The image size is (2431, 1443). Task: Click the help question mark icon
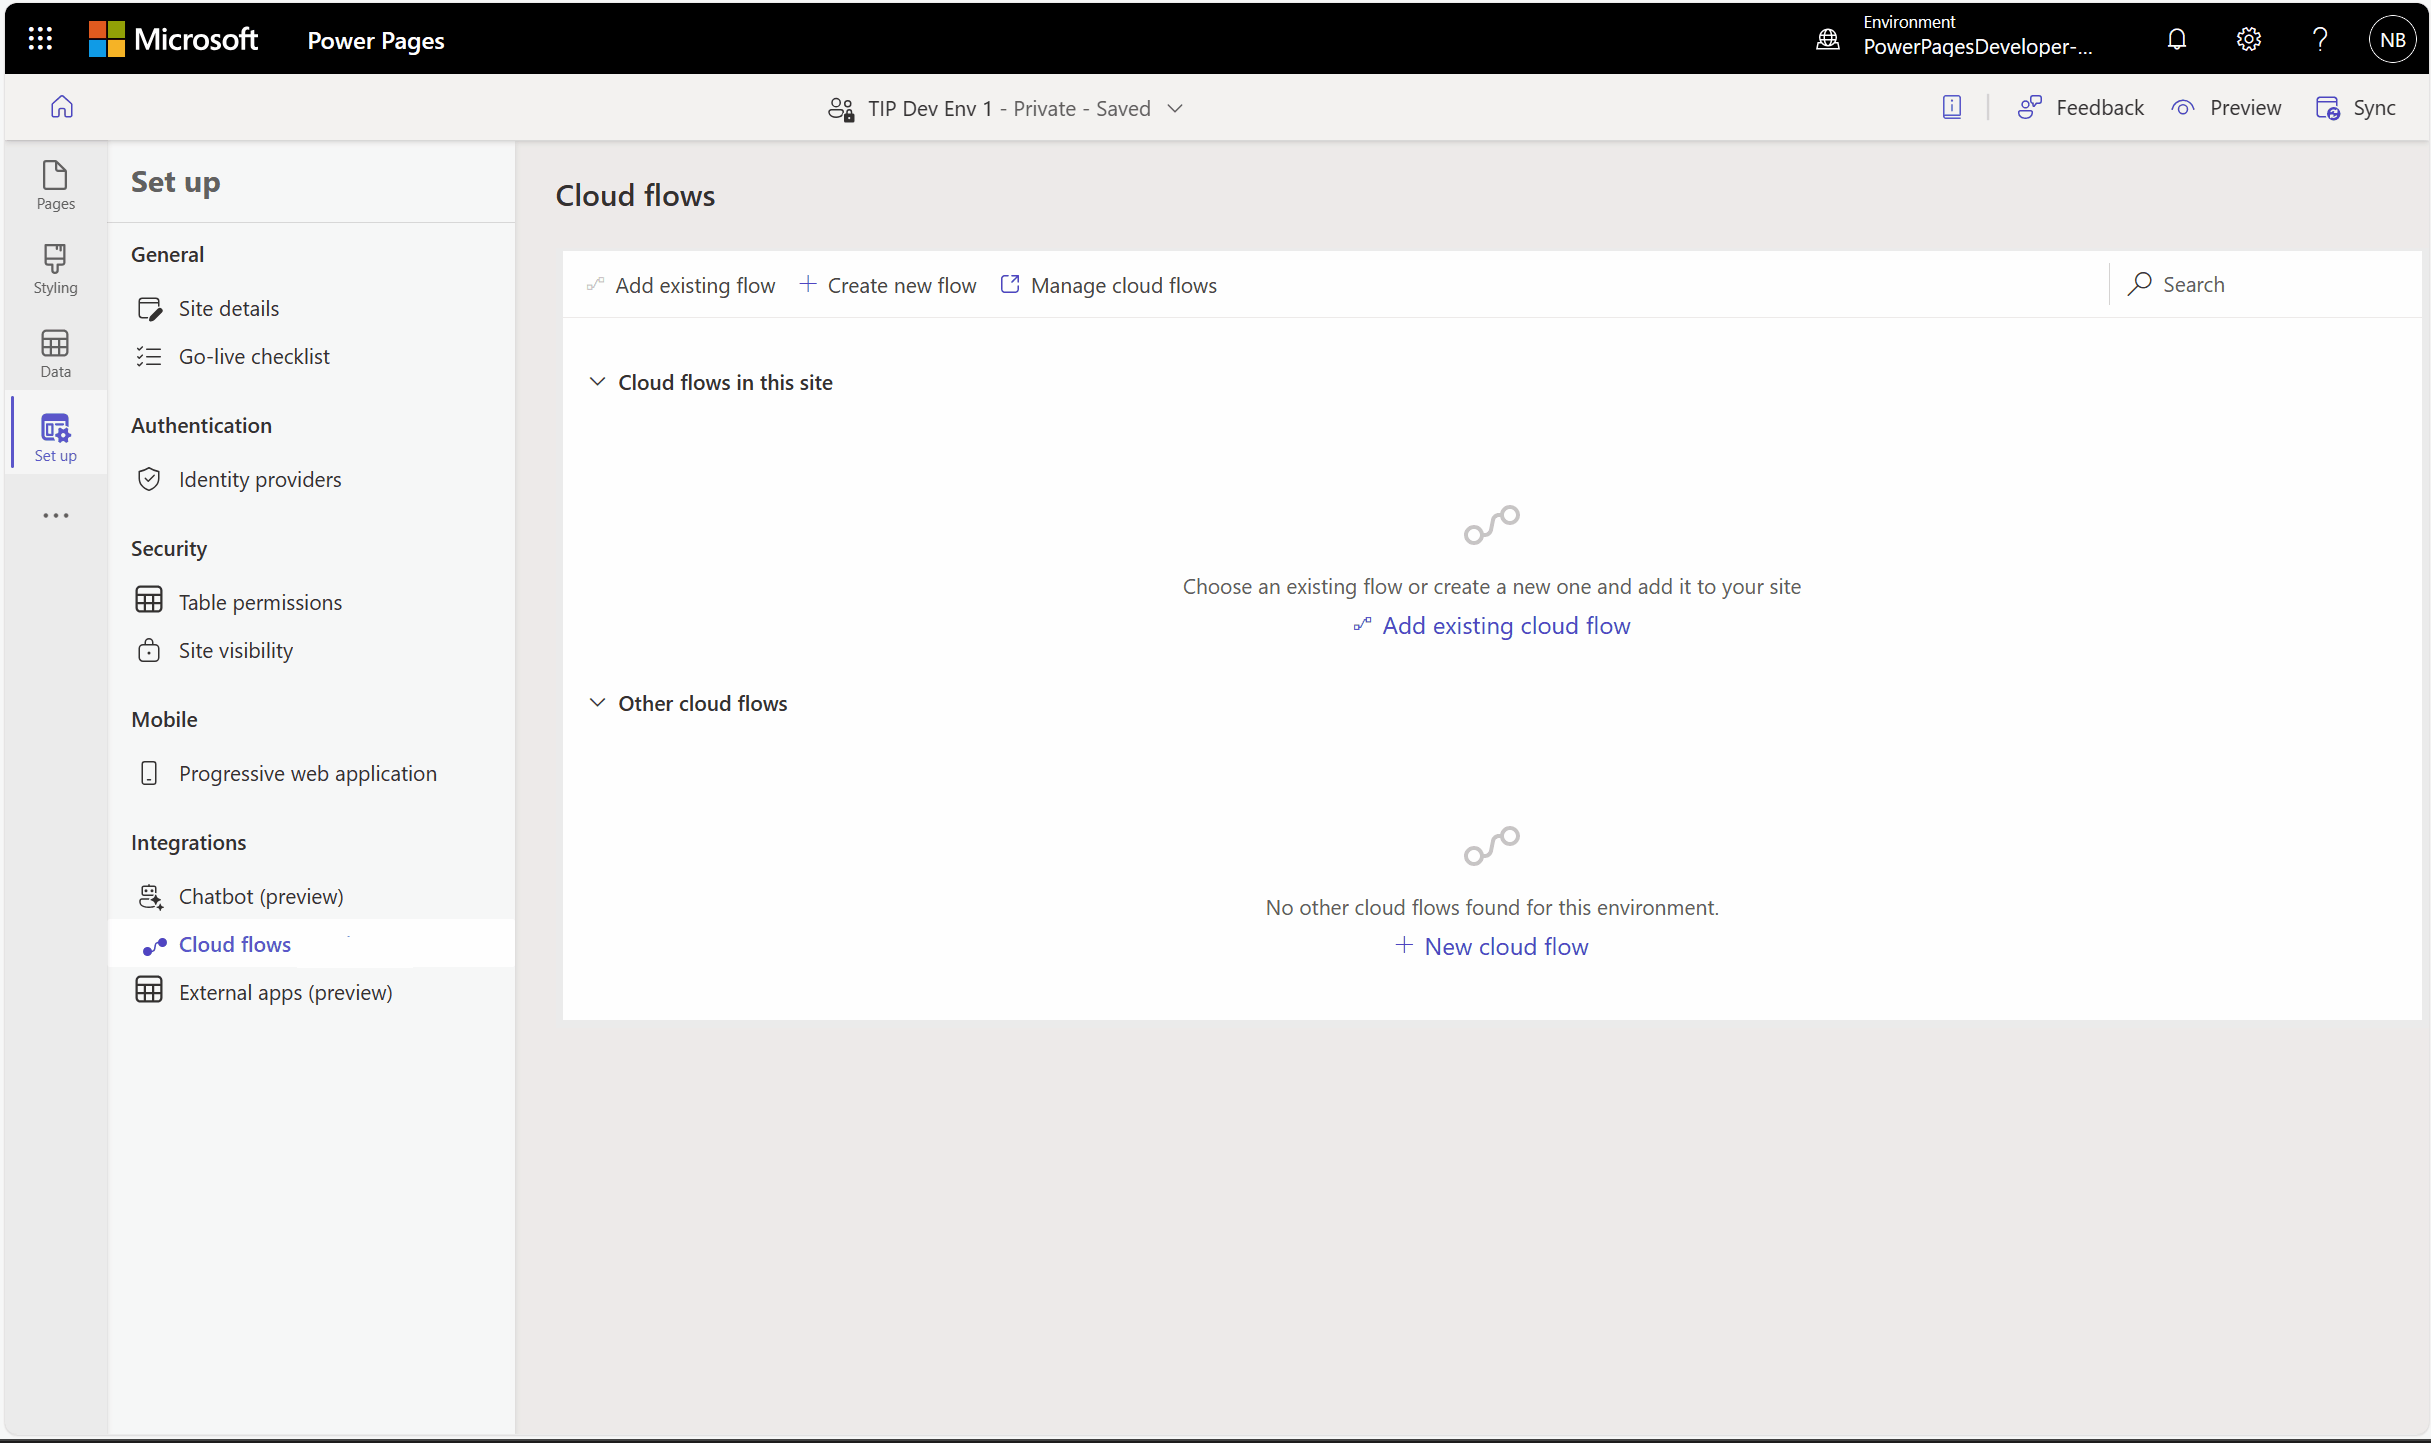tap(2320, 40)
